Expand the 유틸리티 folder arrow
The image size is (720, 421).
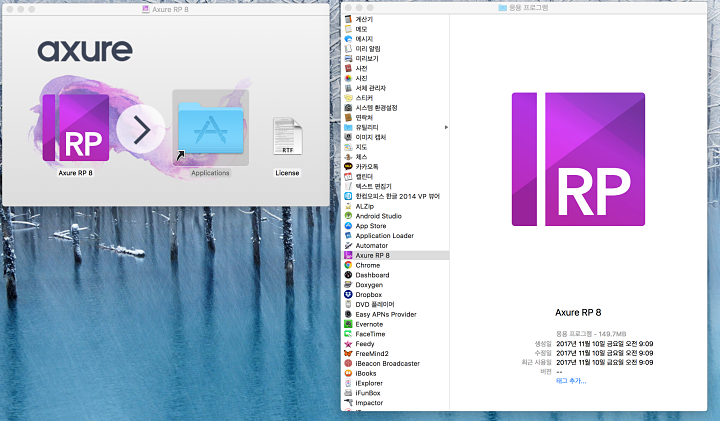(446, 127)
